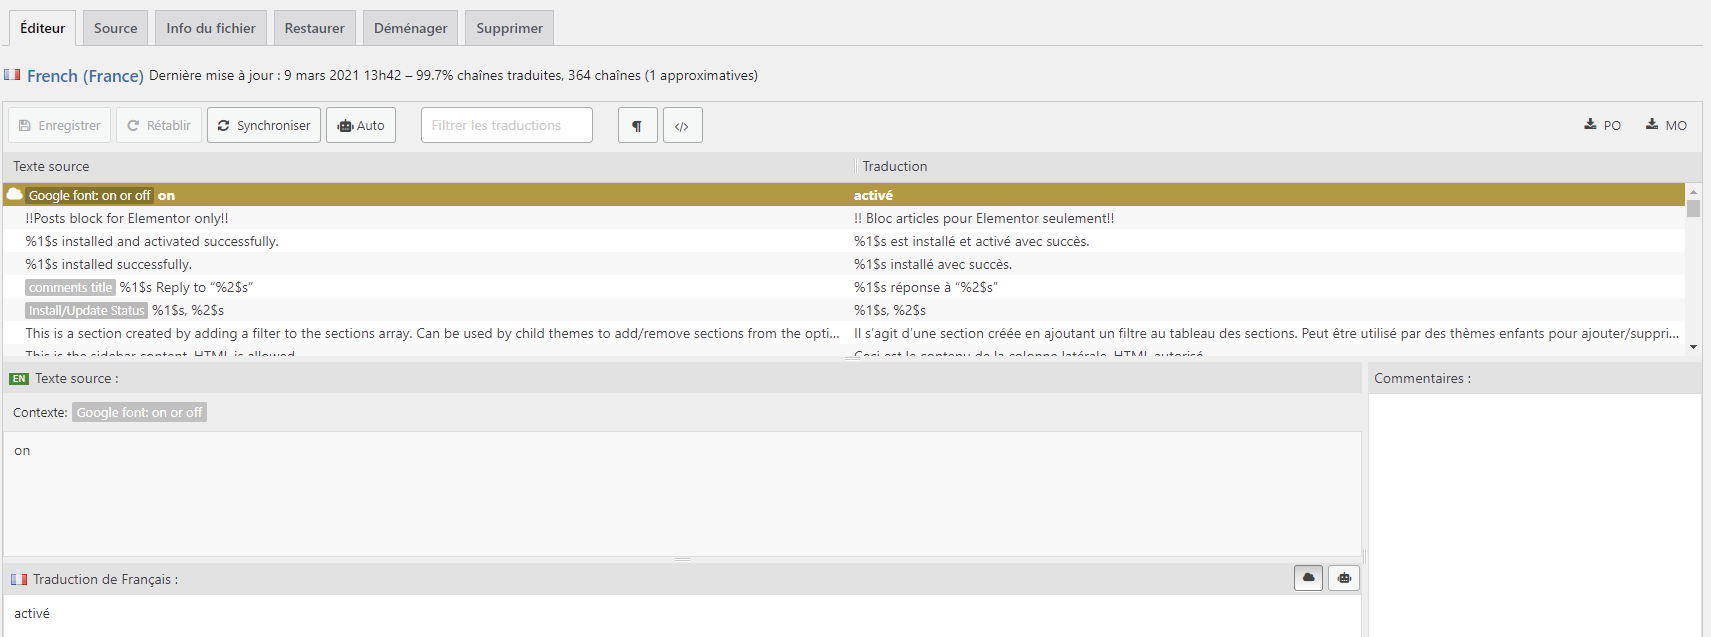1711x637 pixels.
Task: Run Auto translation with robot icon
Action: pos(361,126)
